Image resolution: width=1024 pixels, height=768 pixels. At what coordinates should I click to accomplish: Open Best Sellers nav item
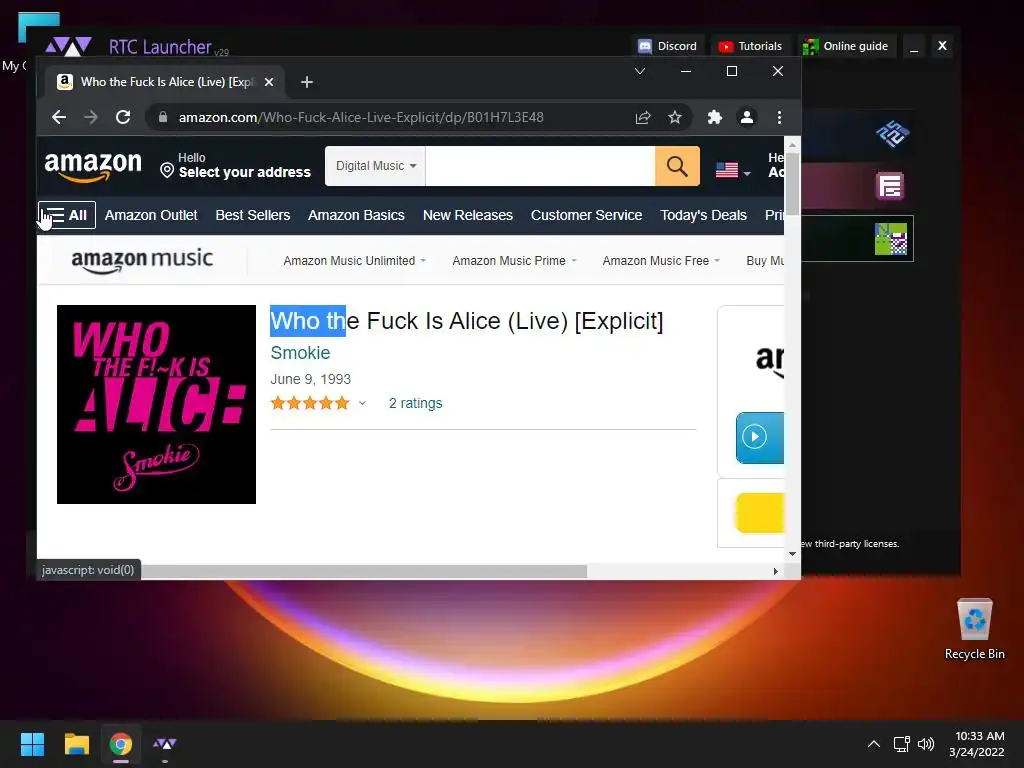(x=253, y=215)
